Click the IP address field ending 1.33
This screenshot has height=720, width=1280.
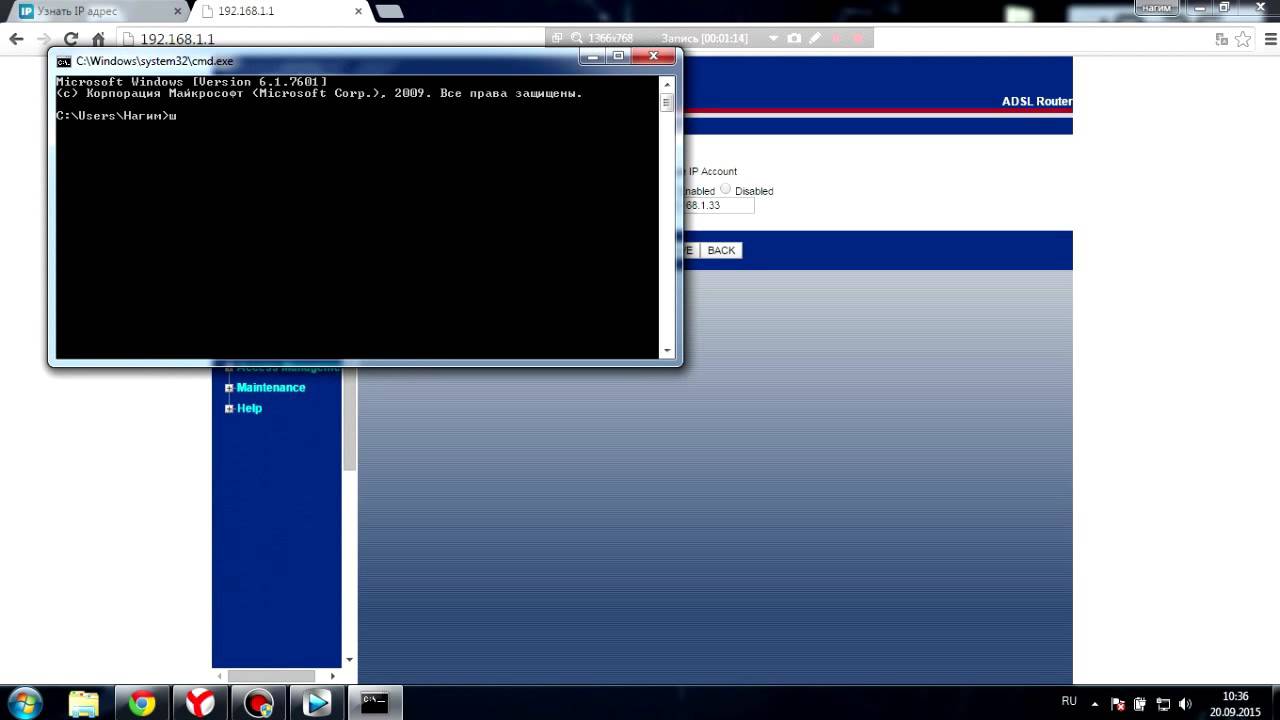coord(717,205)
